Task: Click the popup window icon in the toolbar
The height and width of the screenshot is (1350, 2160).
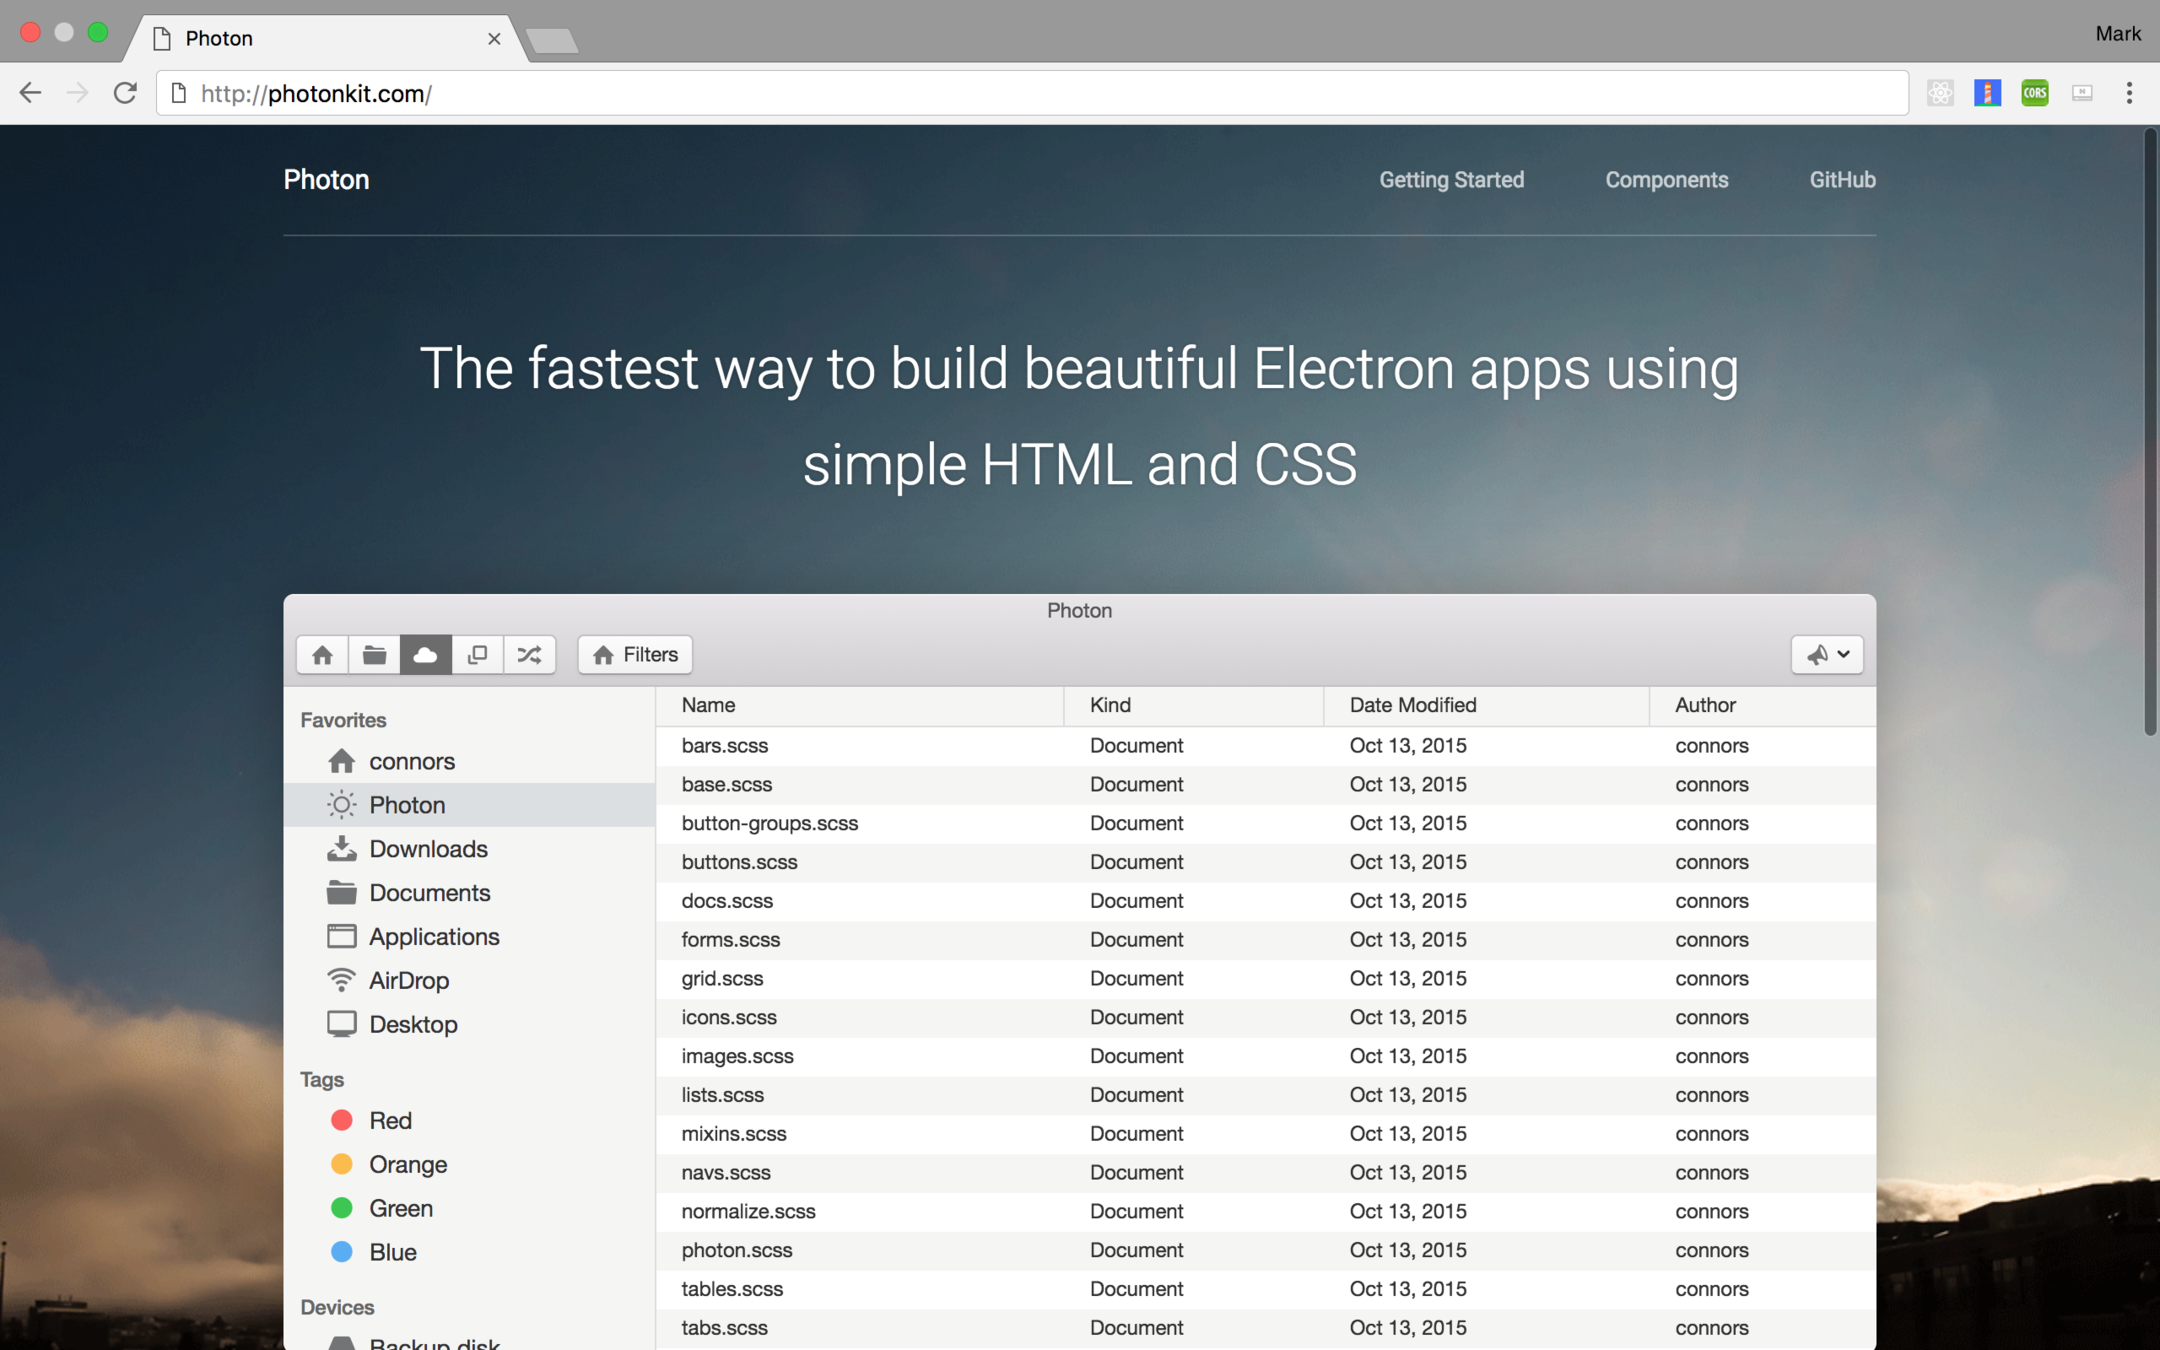Action: (478, 655)
